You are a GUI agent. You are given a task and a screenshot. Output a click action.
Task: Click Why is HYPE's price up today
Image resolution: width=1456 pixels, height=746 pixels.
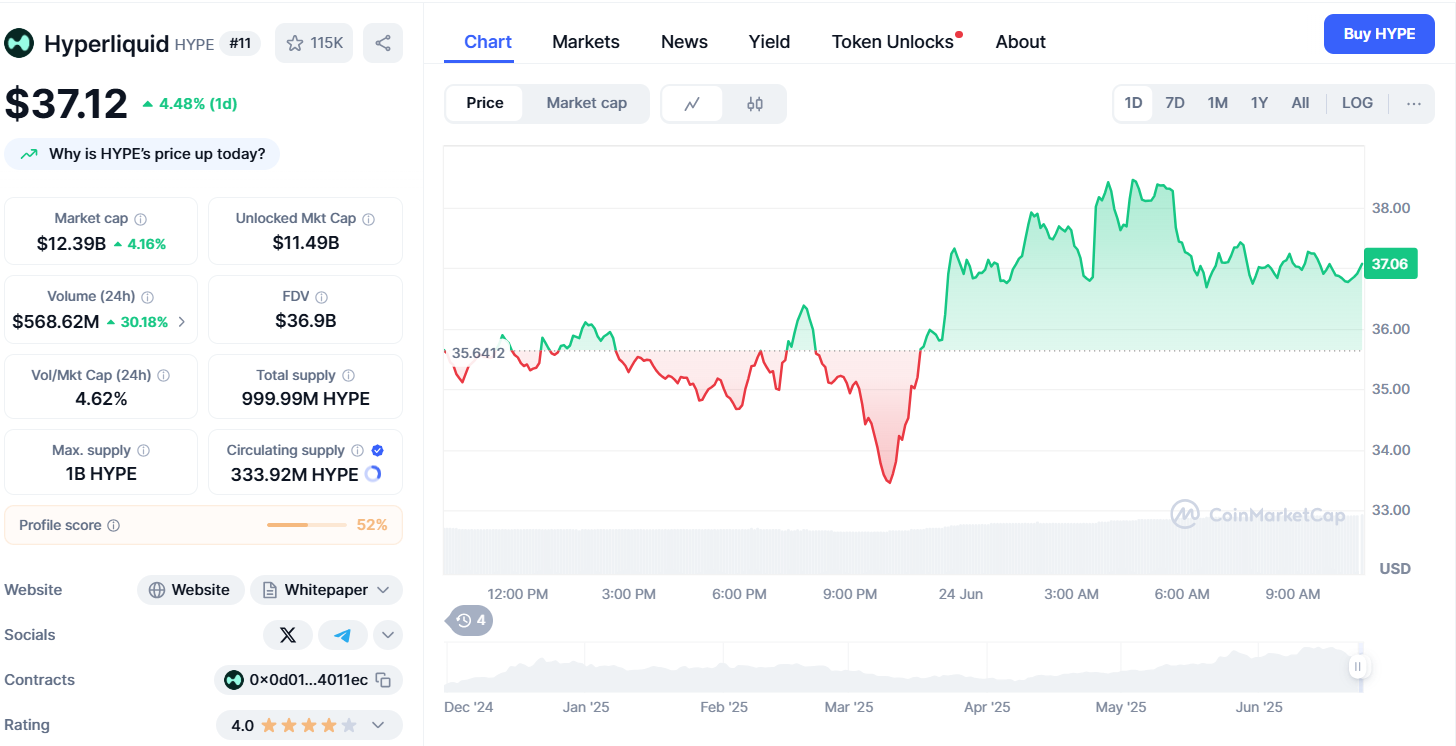coord(143,154)
